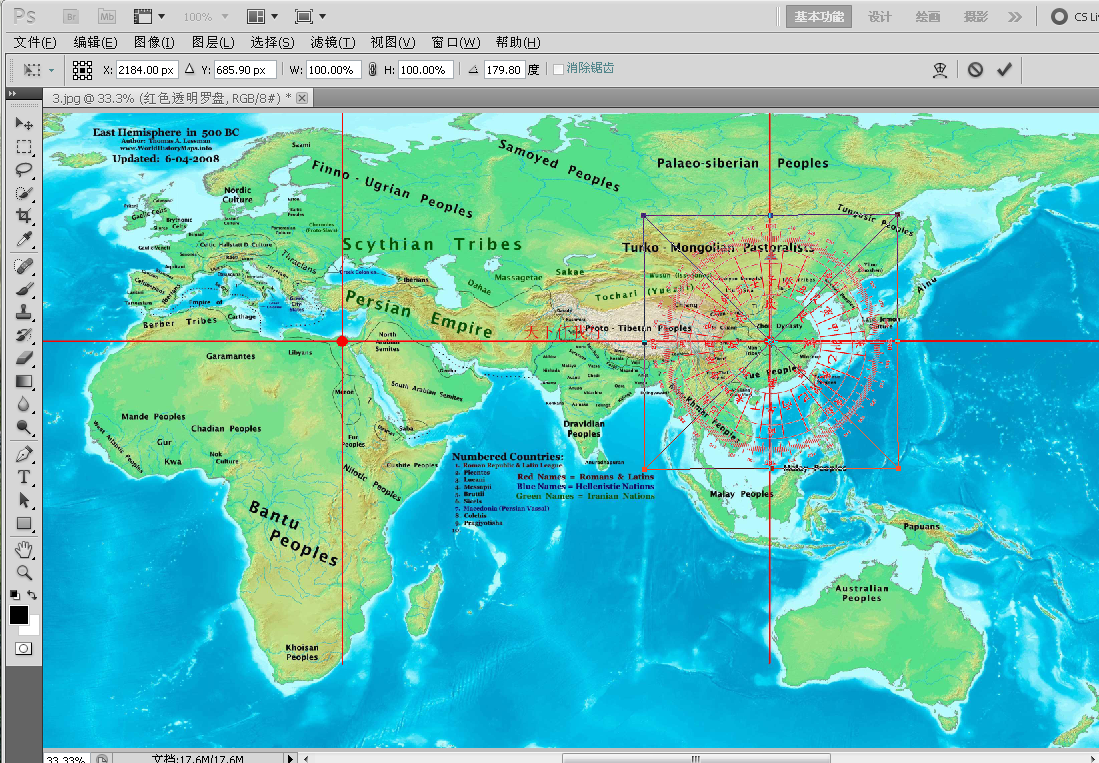Open the 图层(L) menu
Screen dimensions: 1099x763
[x=212, y=42]
